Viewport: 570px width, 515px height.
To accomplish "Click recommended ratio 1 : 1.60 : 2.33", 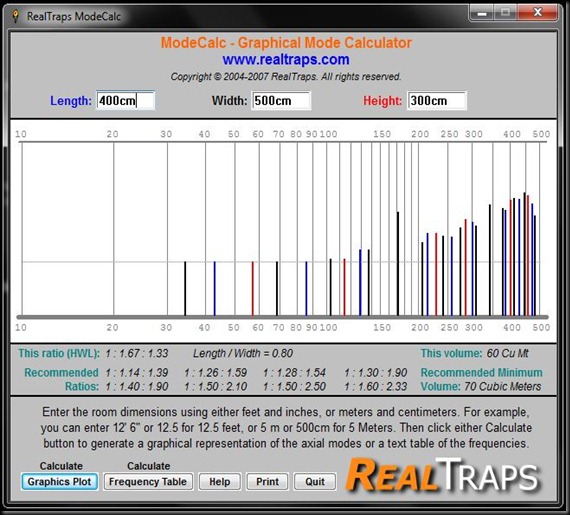I will coord(376,386).
